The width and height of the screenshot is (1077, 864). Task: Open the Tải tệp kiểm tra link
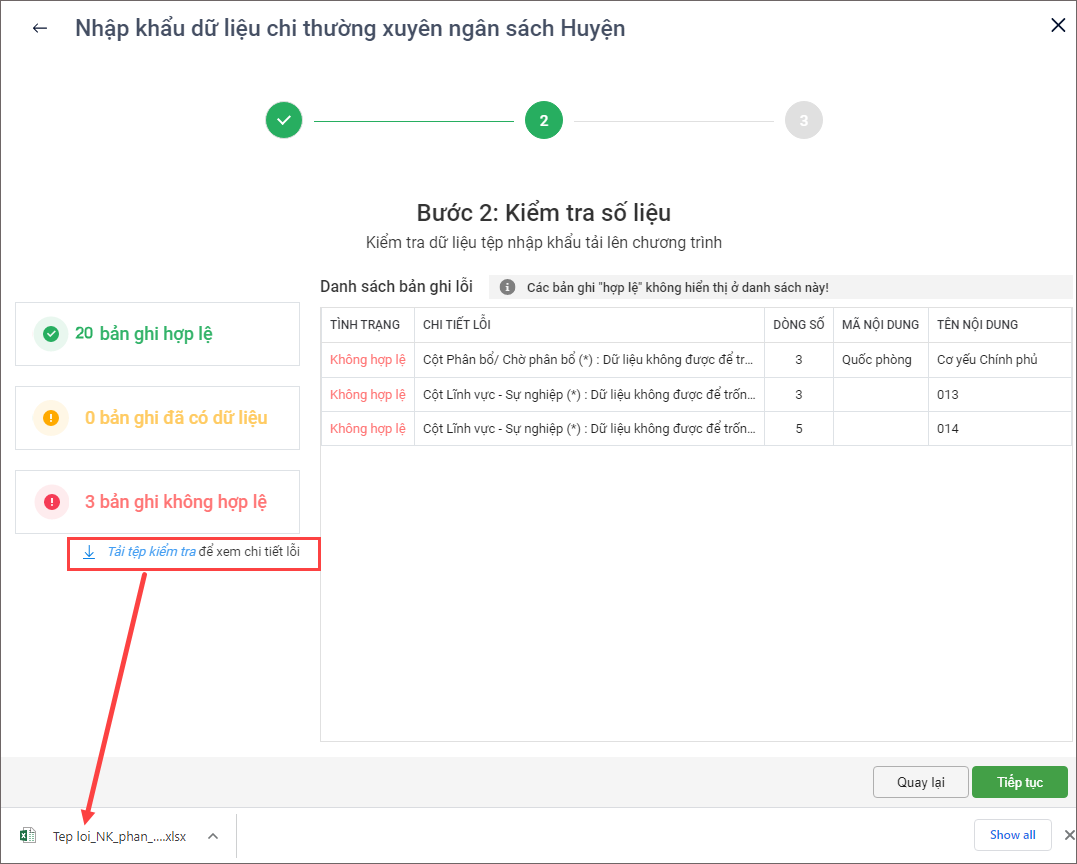151,552
